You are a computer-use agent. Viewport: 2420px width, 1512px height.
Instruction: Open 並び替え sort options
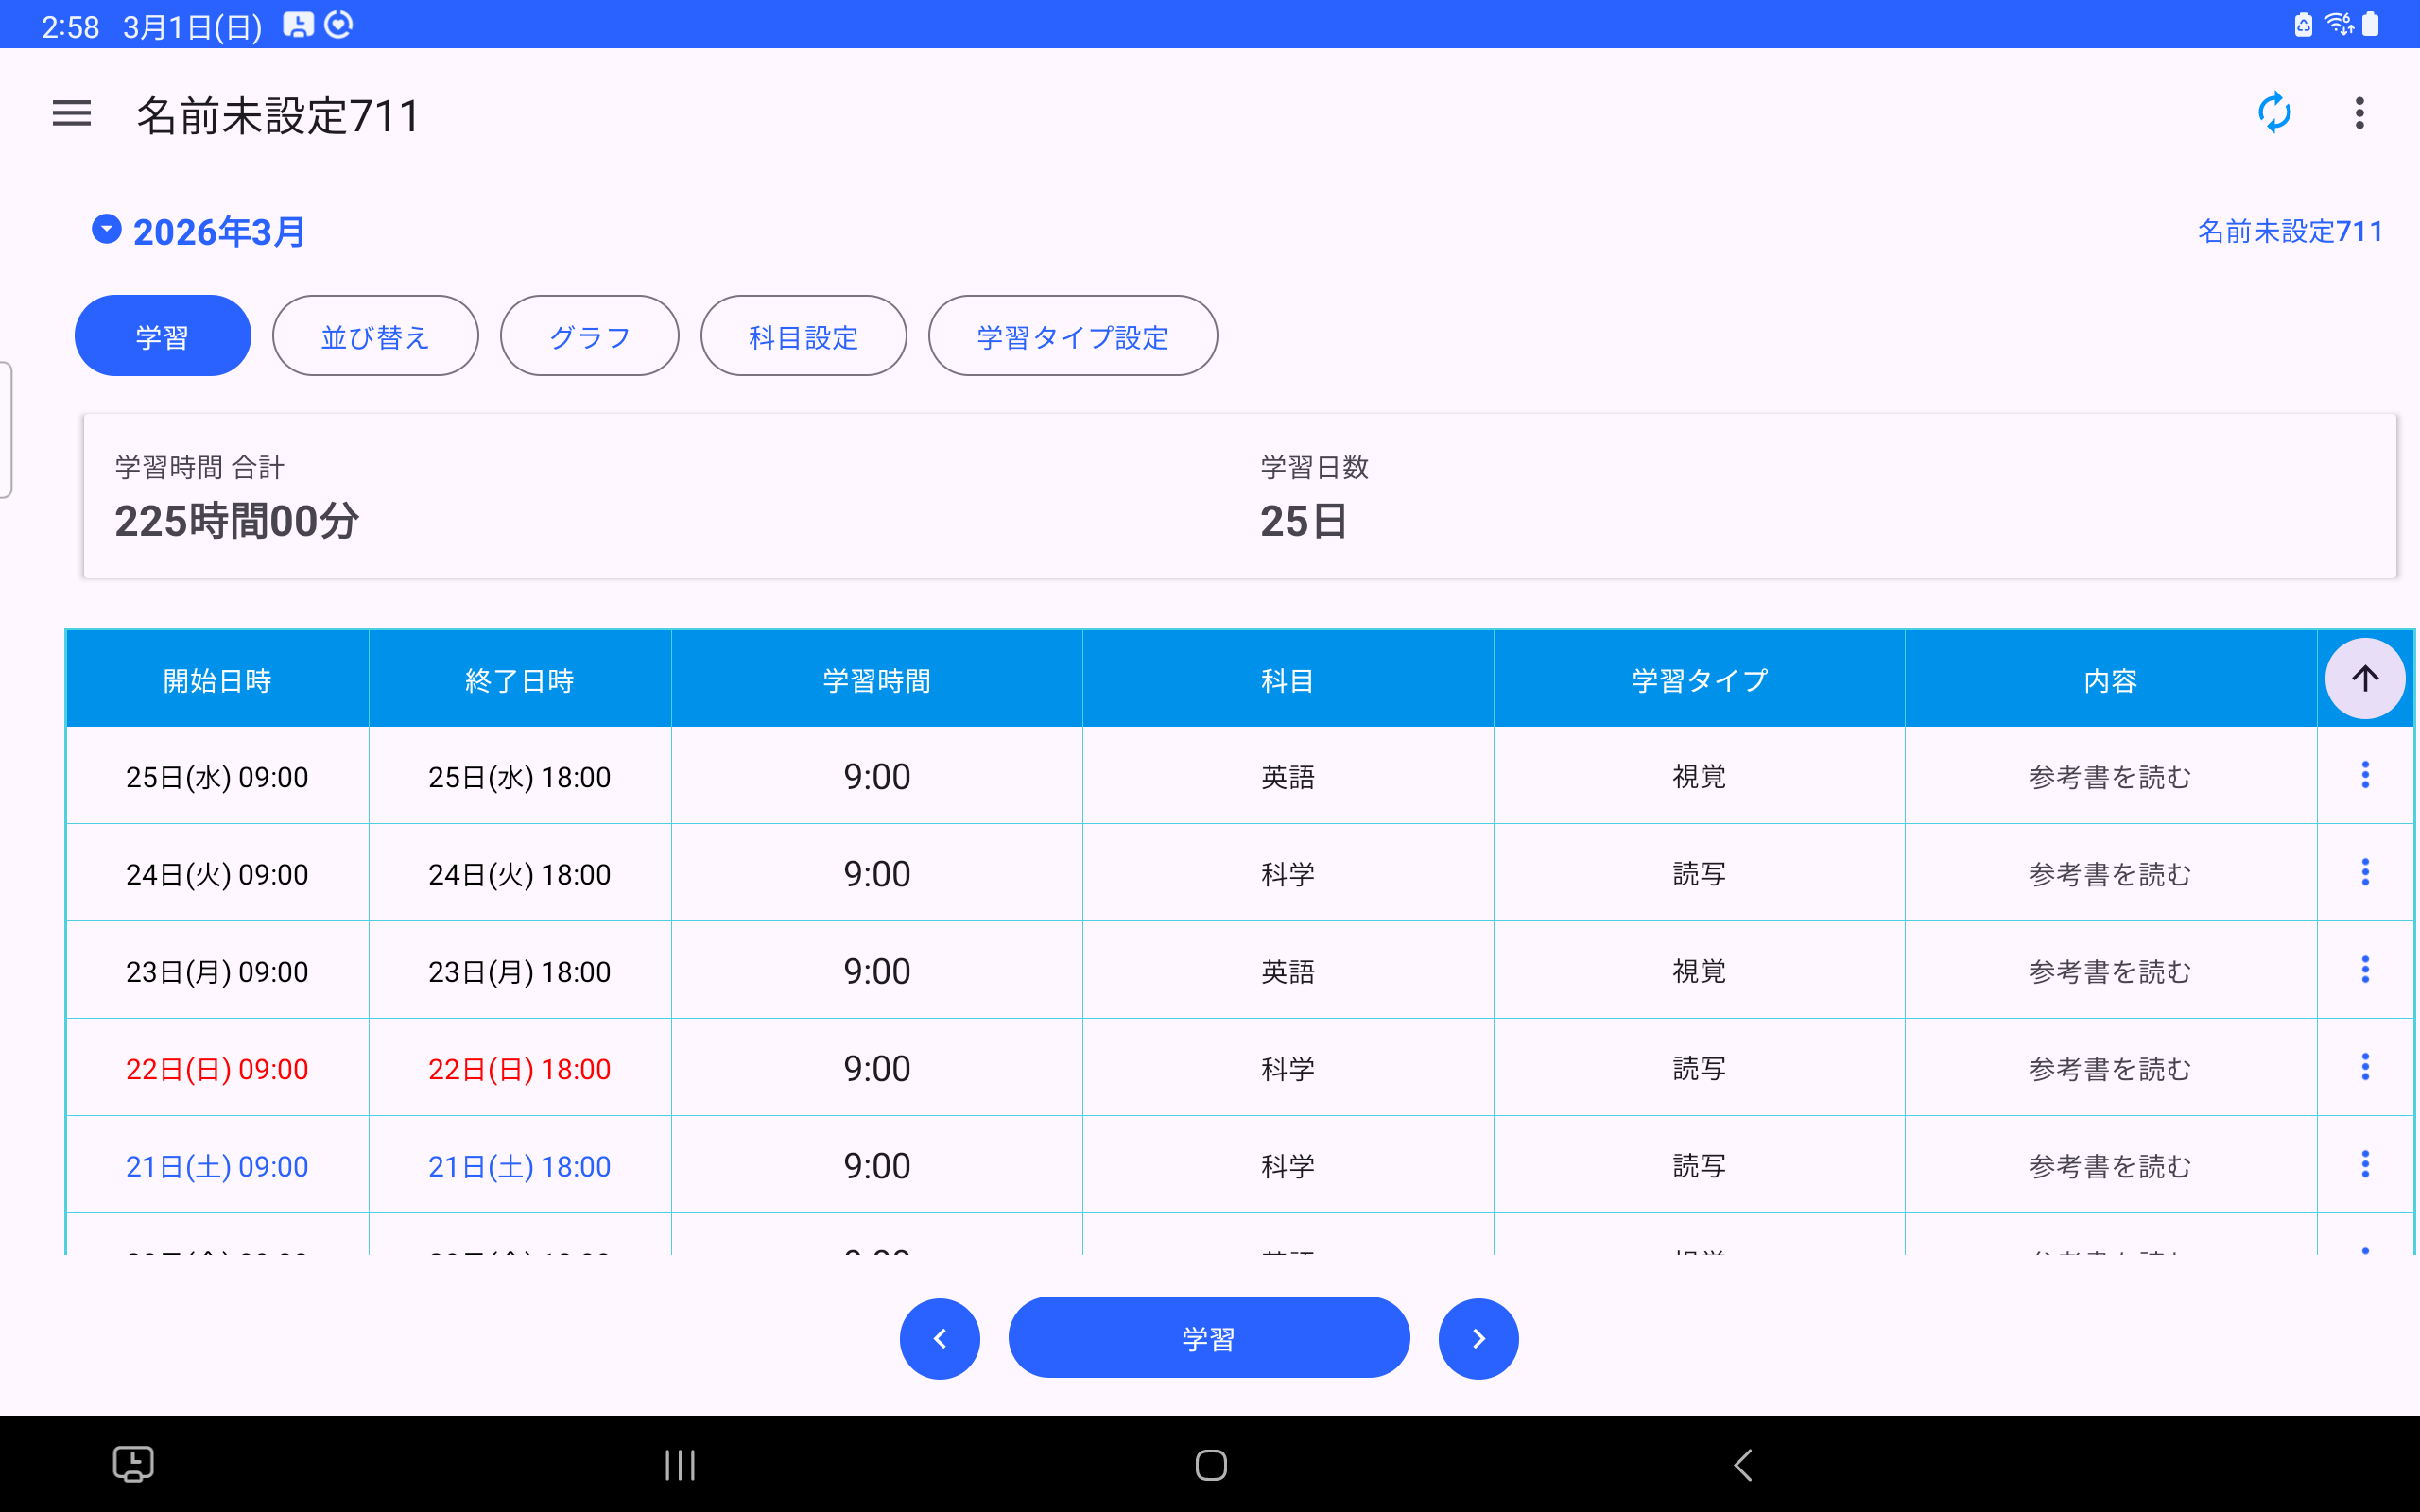click(375, 336)
